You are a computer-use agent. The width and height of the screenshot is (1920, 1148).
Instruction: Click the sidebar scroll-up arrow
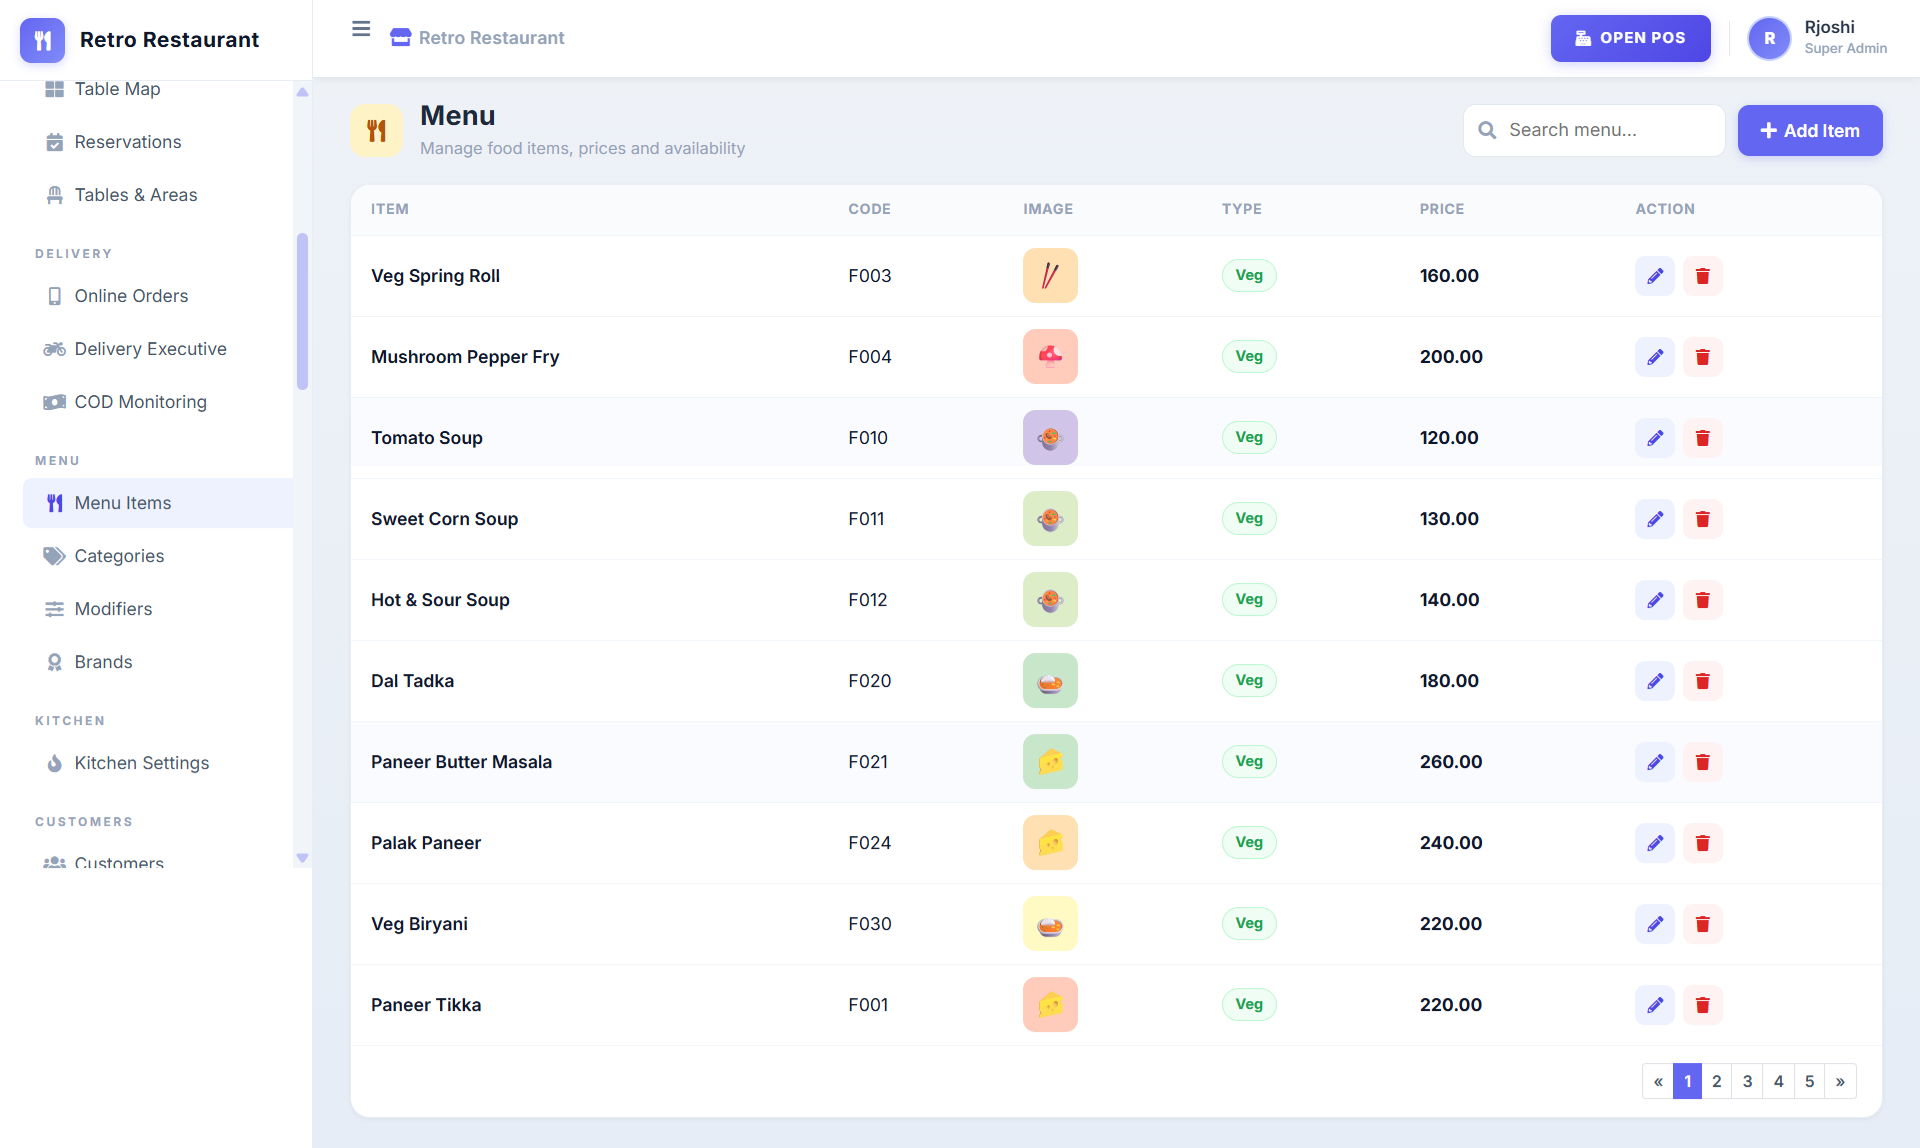point(302,92)
